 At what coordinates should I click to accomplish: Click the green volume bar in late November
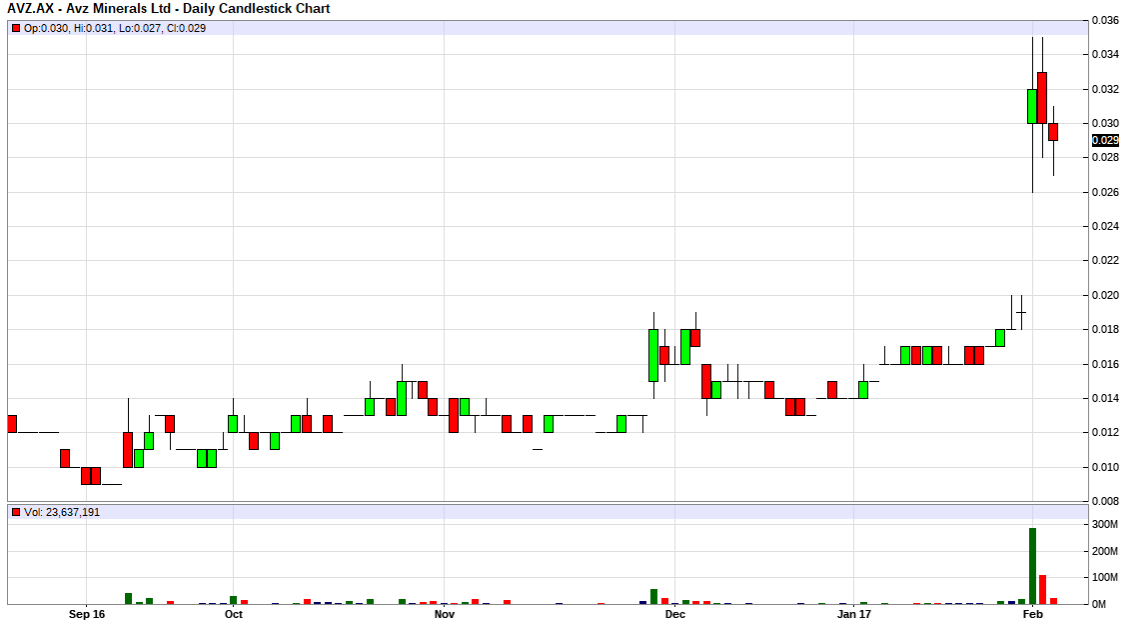pyautogui.click(x=653, y=597)
